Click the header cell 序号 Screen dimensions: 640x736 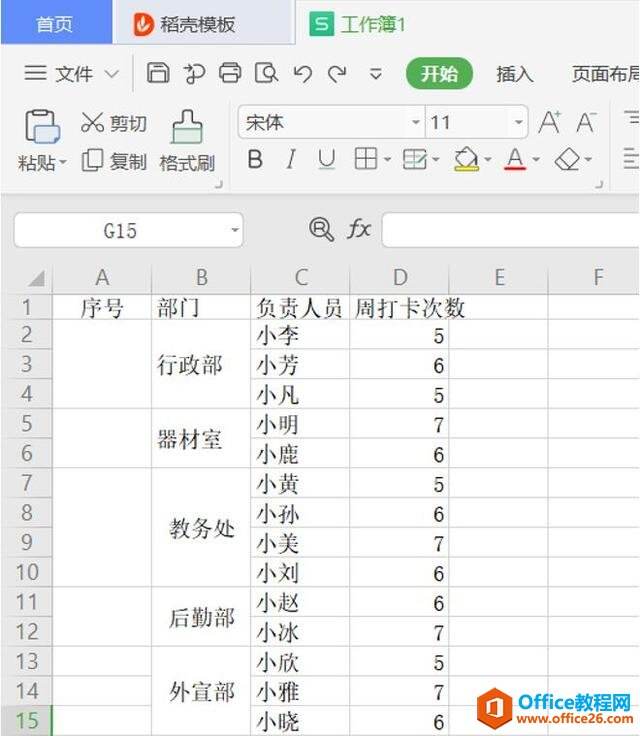coord(102,308)
